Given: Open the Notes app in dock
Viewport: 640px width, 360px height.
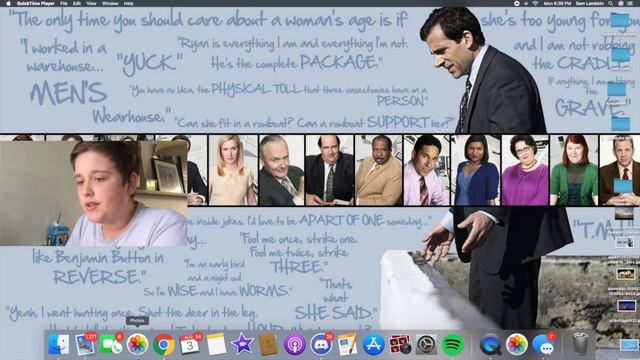Looking at the screenshot, I should [x=216, y=345].
